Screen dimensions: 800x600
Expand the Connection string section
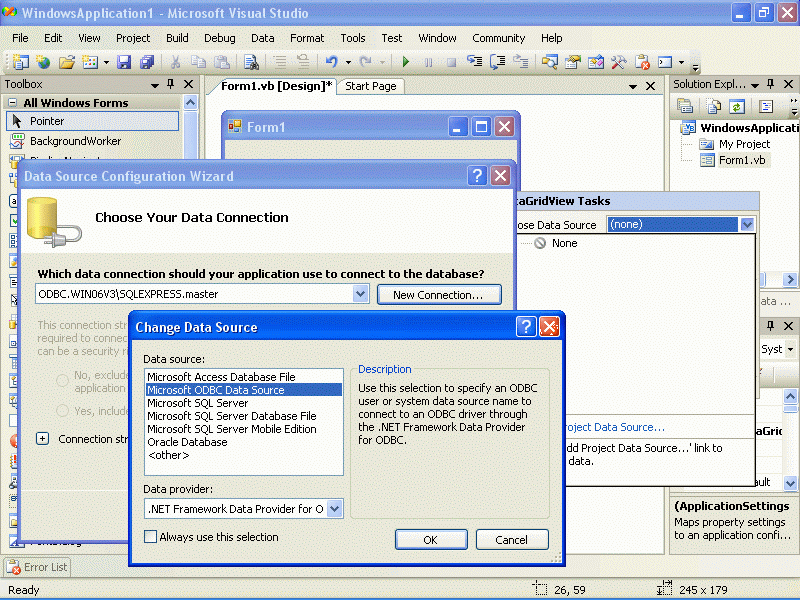[x=43, y=439]
